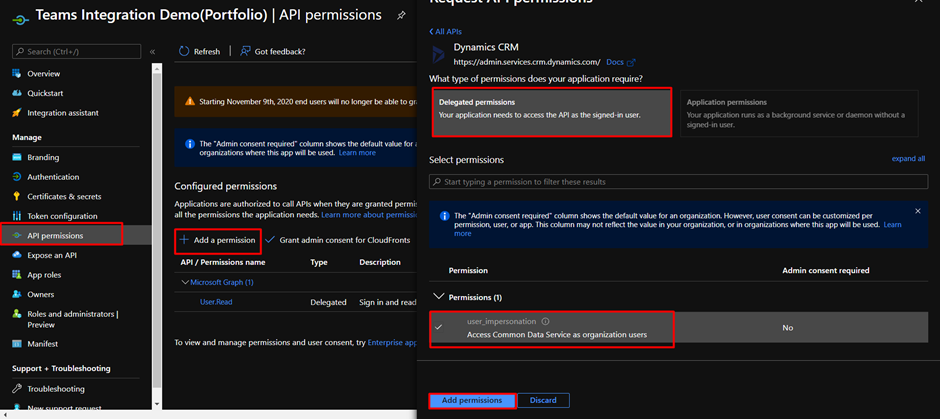The height and width of the screenshot is (419, 940).
Task: Collapse the sidebar with double-chevron icon
Action: (x=152, y=52)
